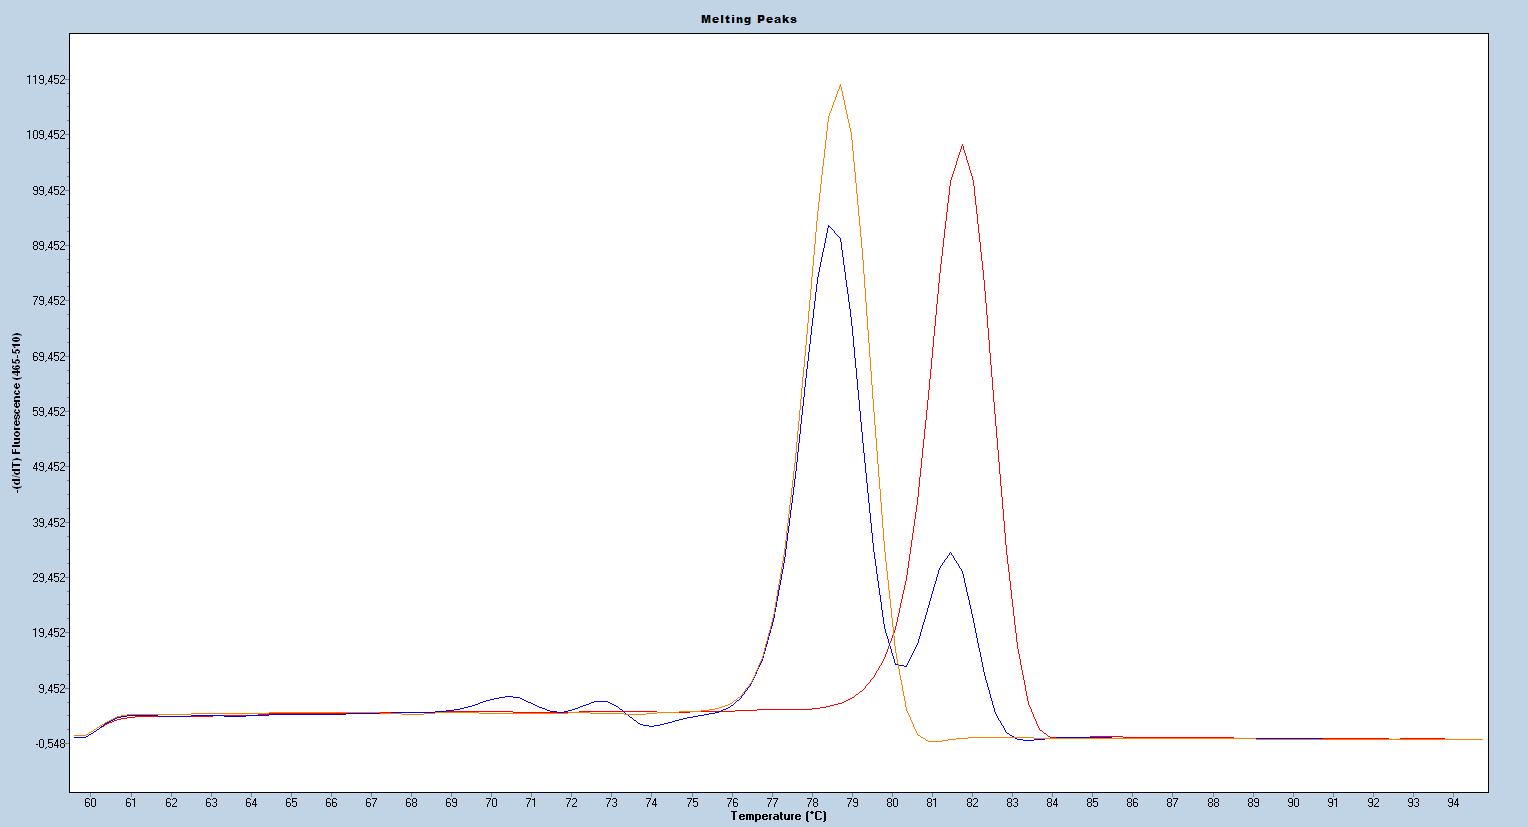Click the blue curve bump near 70.5°C

(509, 696)
